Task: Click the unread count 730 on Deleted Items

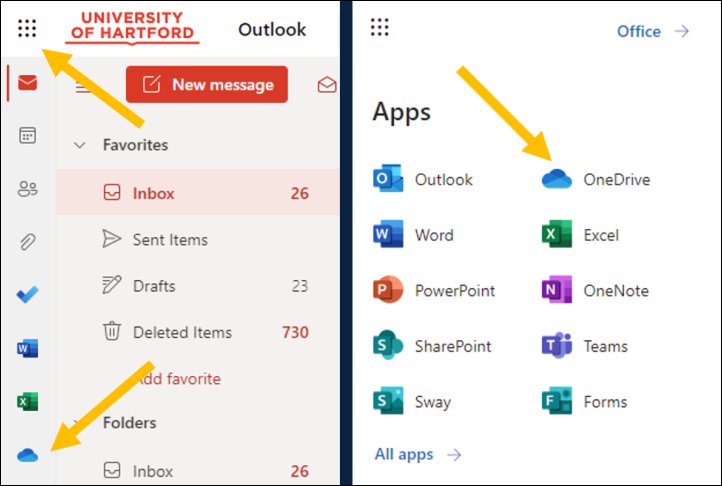Action: pos(295,332)
